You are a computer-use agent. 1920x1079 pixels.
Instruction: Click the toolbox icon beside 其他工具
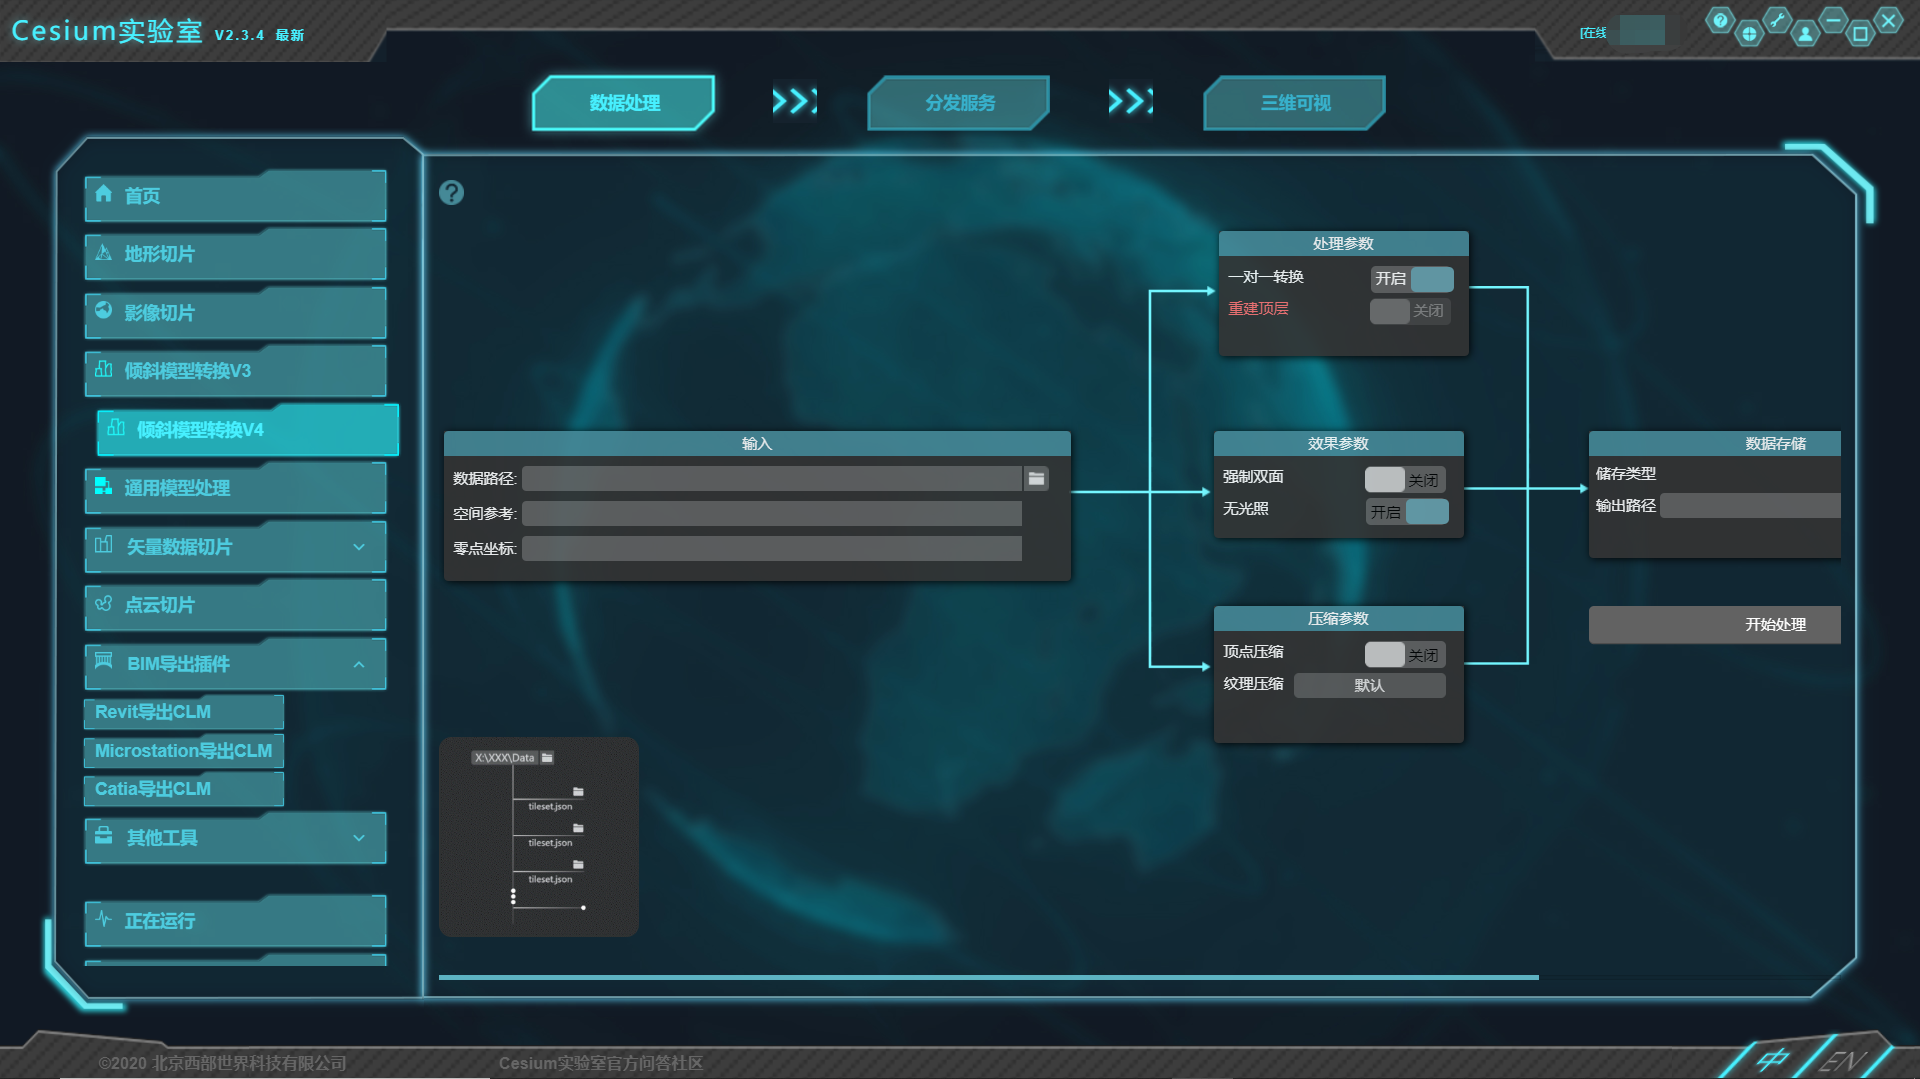click(x=103, y=835)
